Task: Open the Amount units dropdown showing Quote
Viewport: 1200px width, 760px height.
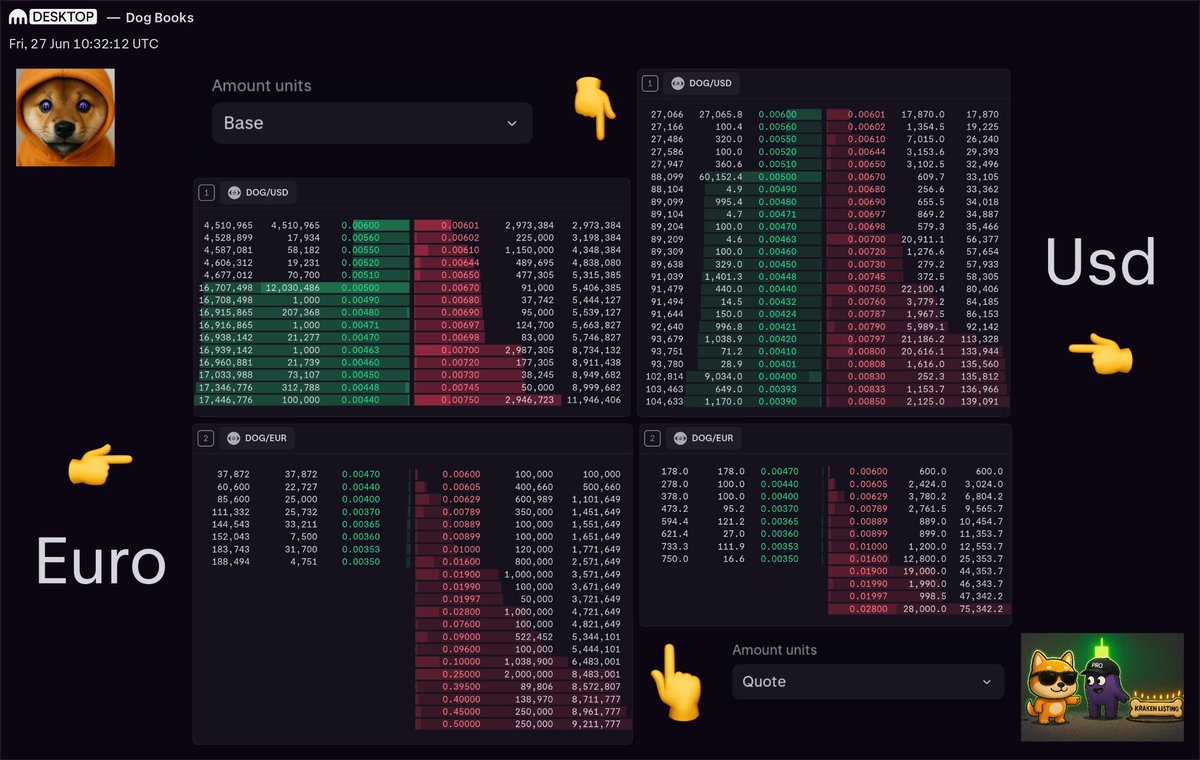Action: point(867,681)
